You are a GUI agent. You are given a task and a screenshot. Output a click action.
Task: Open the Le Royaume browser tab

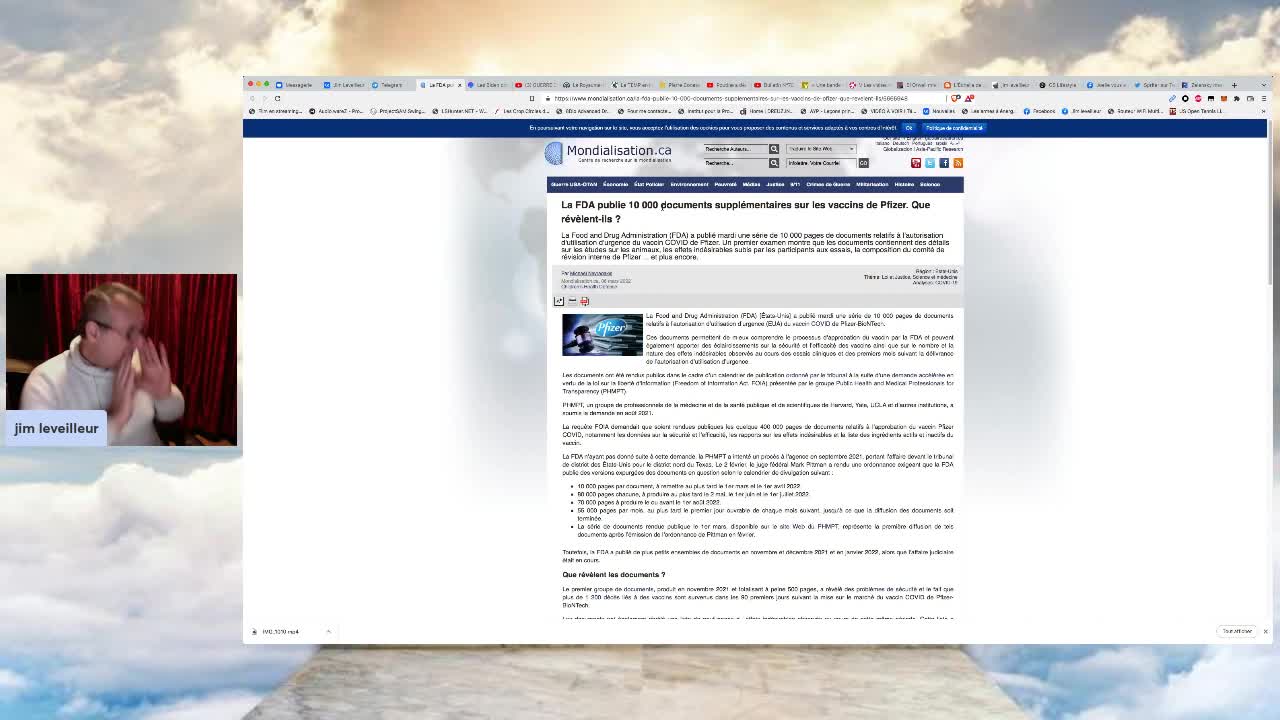(x=582, y=85)
